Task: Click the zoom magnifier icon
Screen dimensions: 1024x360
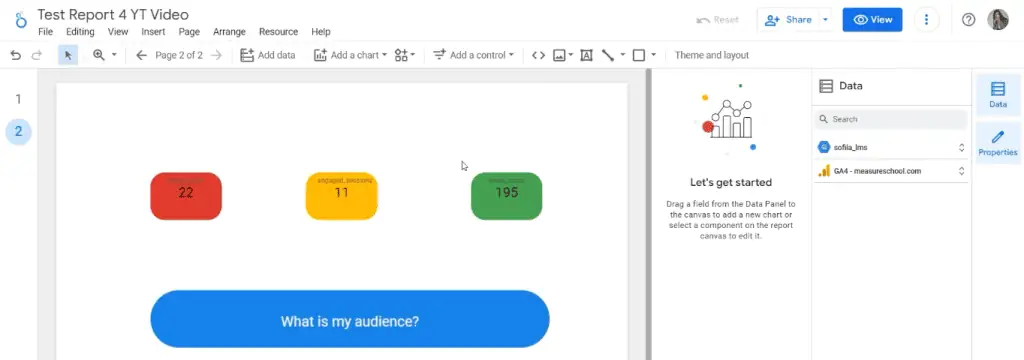Action: [99, 56]
